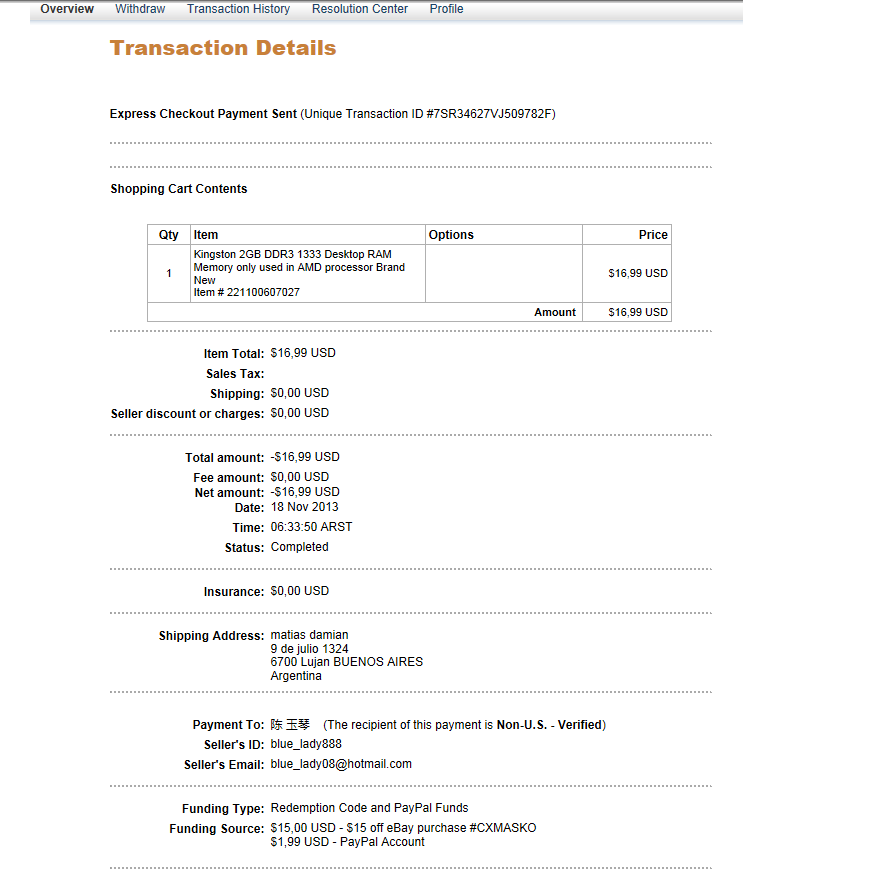Click the Fee amount value $0,00 USD

(x=300, y=477)
